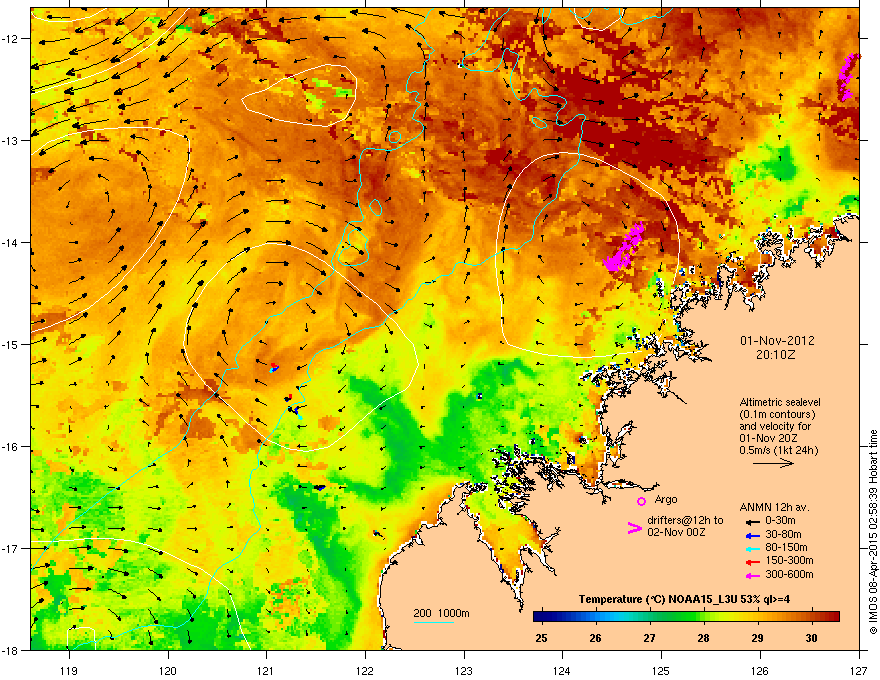Click the longitude axis label '121'
880x680 pixels.
point(266,670)
